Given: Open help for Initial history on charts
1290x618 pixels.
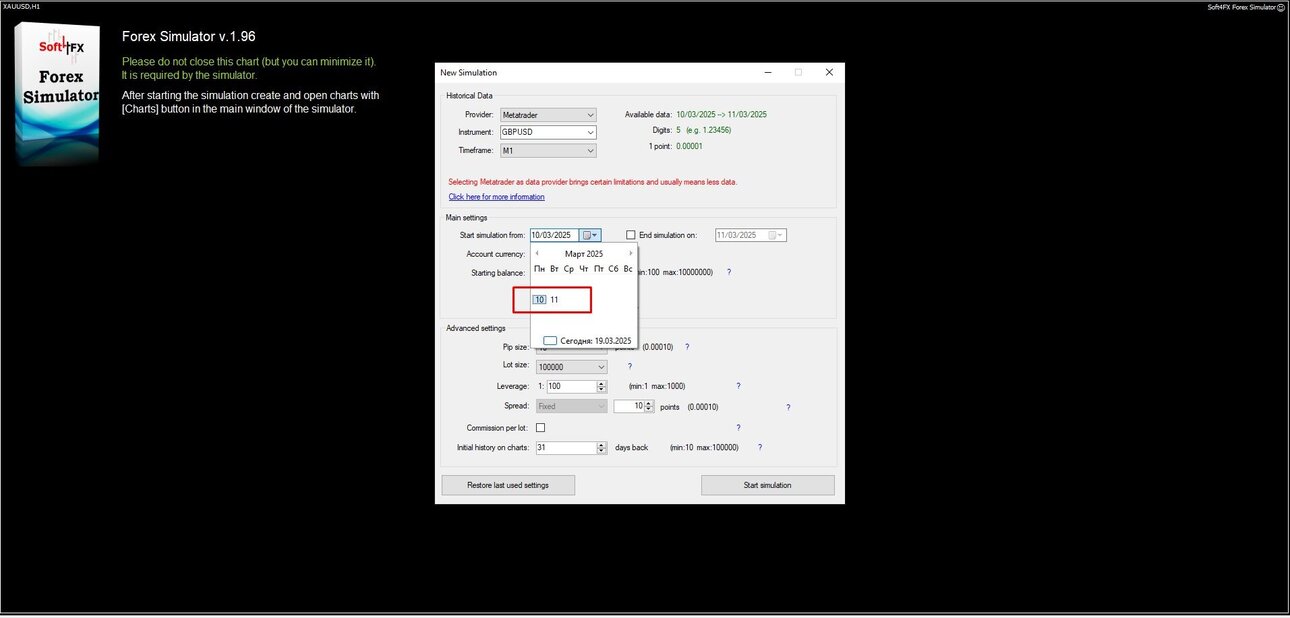Looking at the screenshot, I should (x=759, y=448).
